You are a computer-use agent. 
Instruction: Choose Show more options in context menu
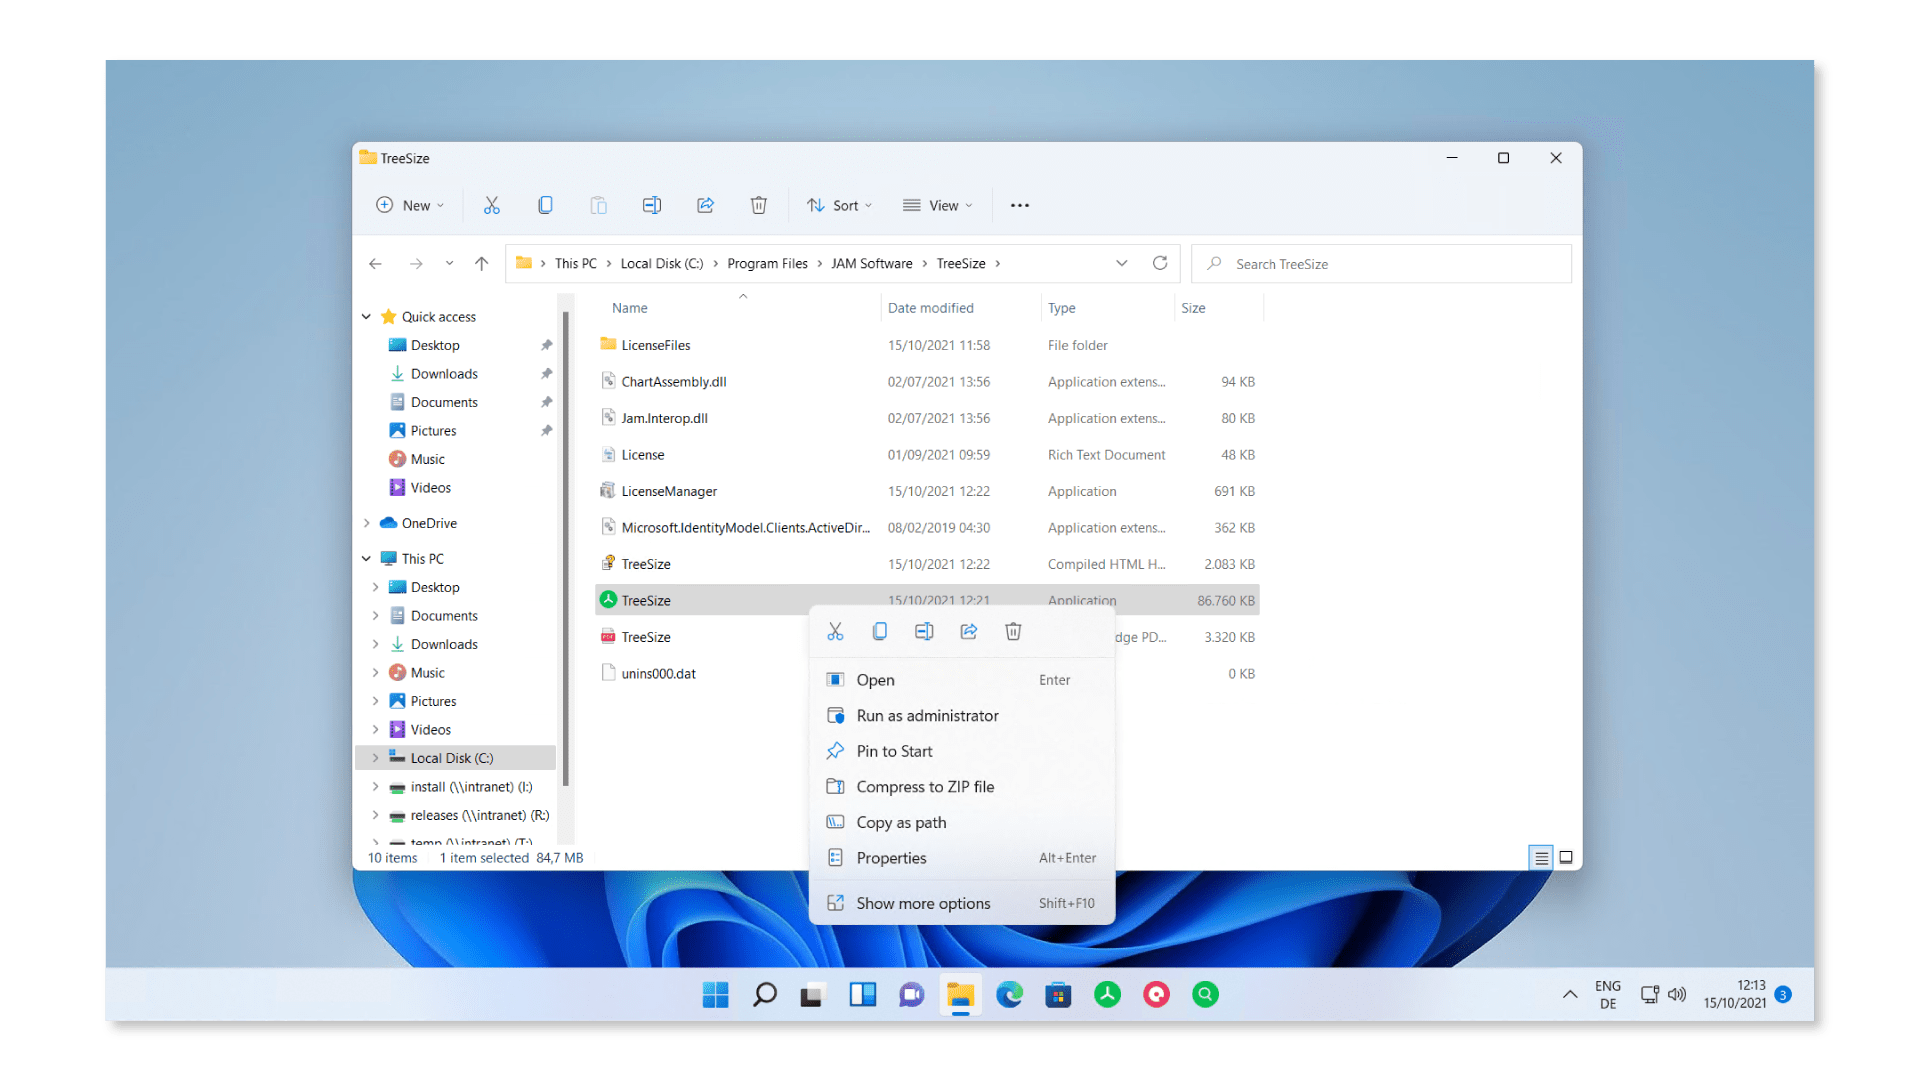click(923, 903)
